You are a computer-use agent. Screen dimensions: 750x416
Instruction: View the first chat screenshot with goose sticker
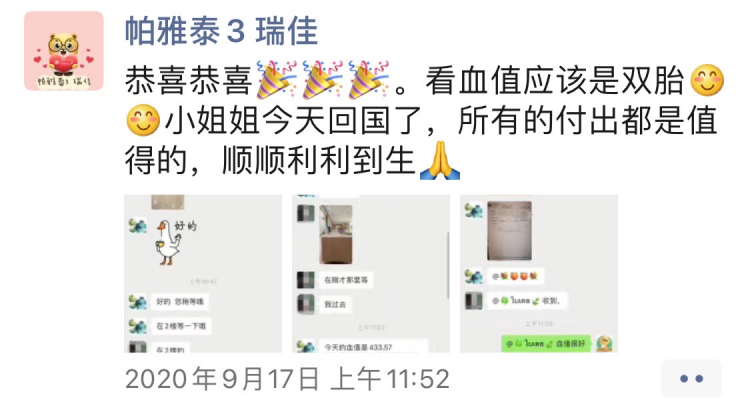tap(203, 274)
